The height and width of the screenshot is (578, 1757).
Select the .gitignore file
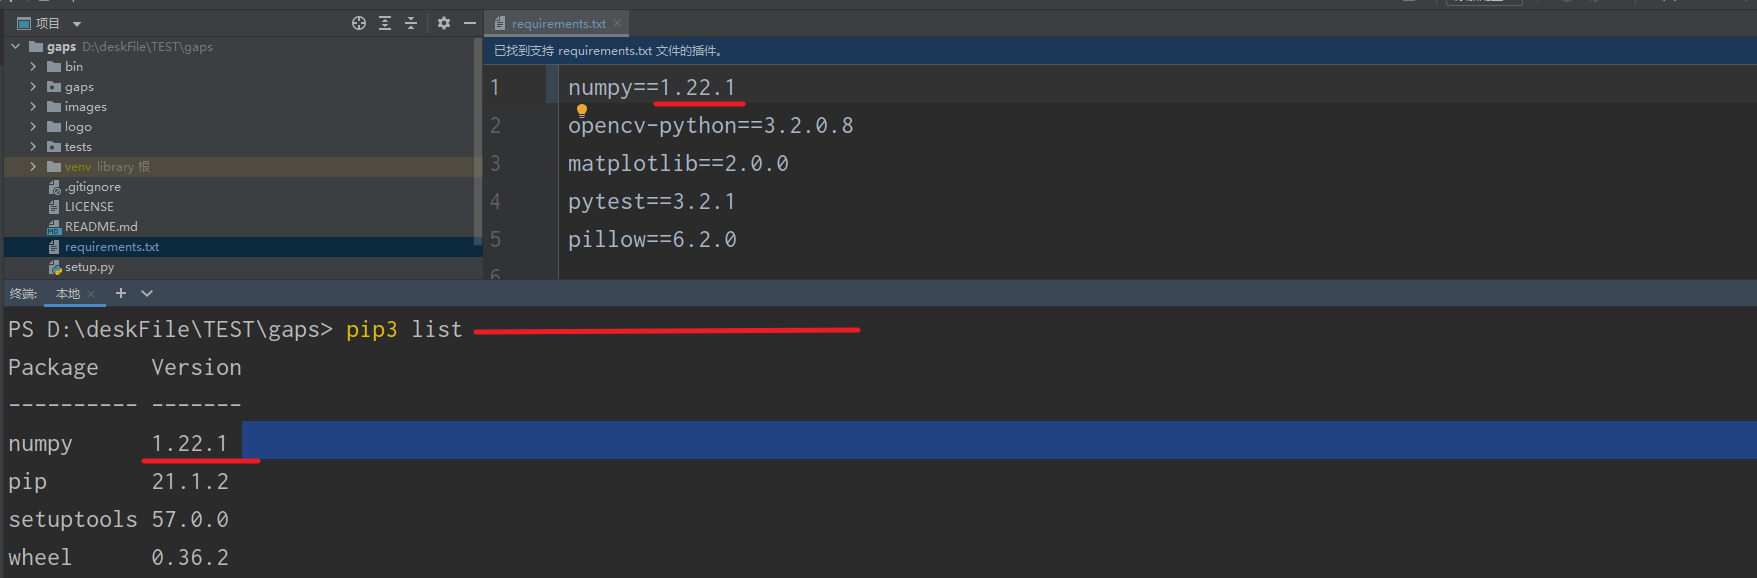click(93, 187)
